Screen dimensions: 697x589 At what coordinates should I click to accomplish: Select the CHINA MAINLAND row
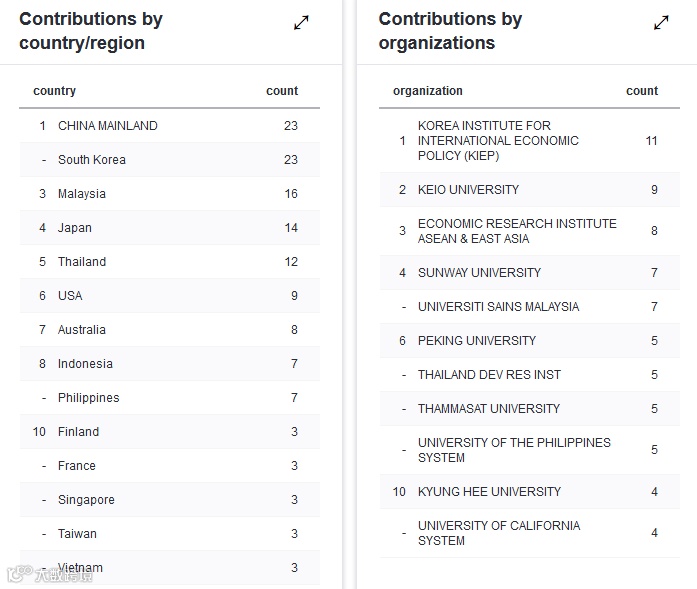coord(170,126)
